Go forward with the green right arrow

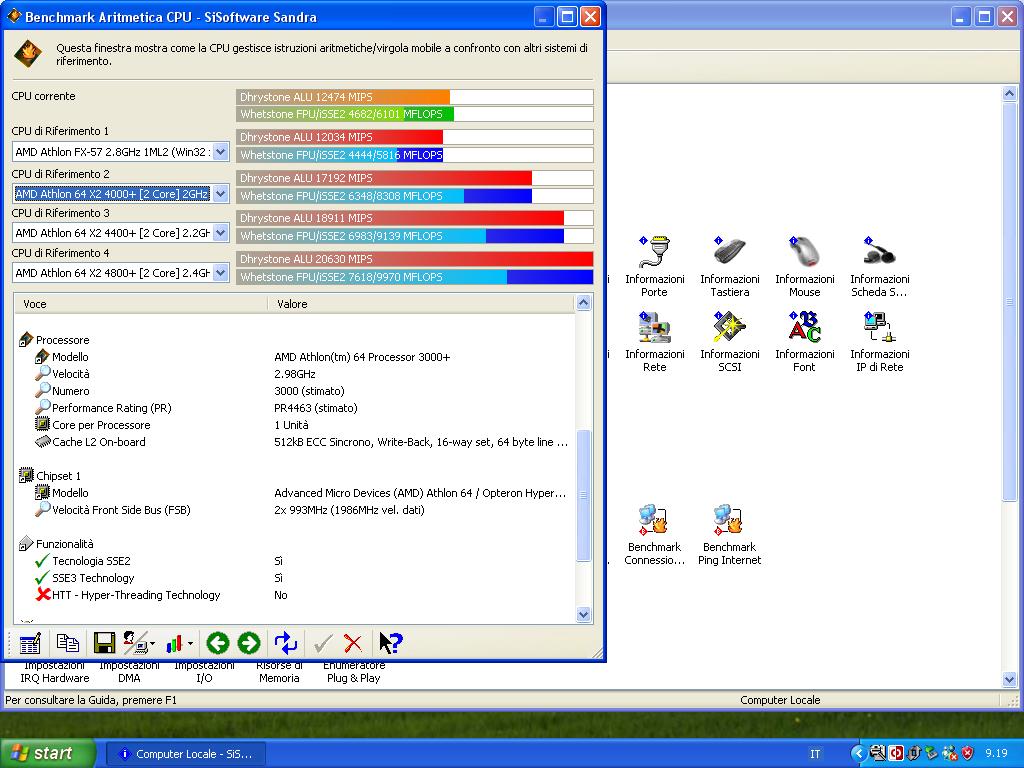pos(249,644)
